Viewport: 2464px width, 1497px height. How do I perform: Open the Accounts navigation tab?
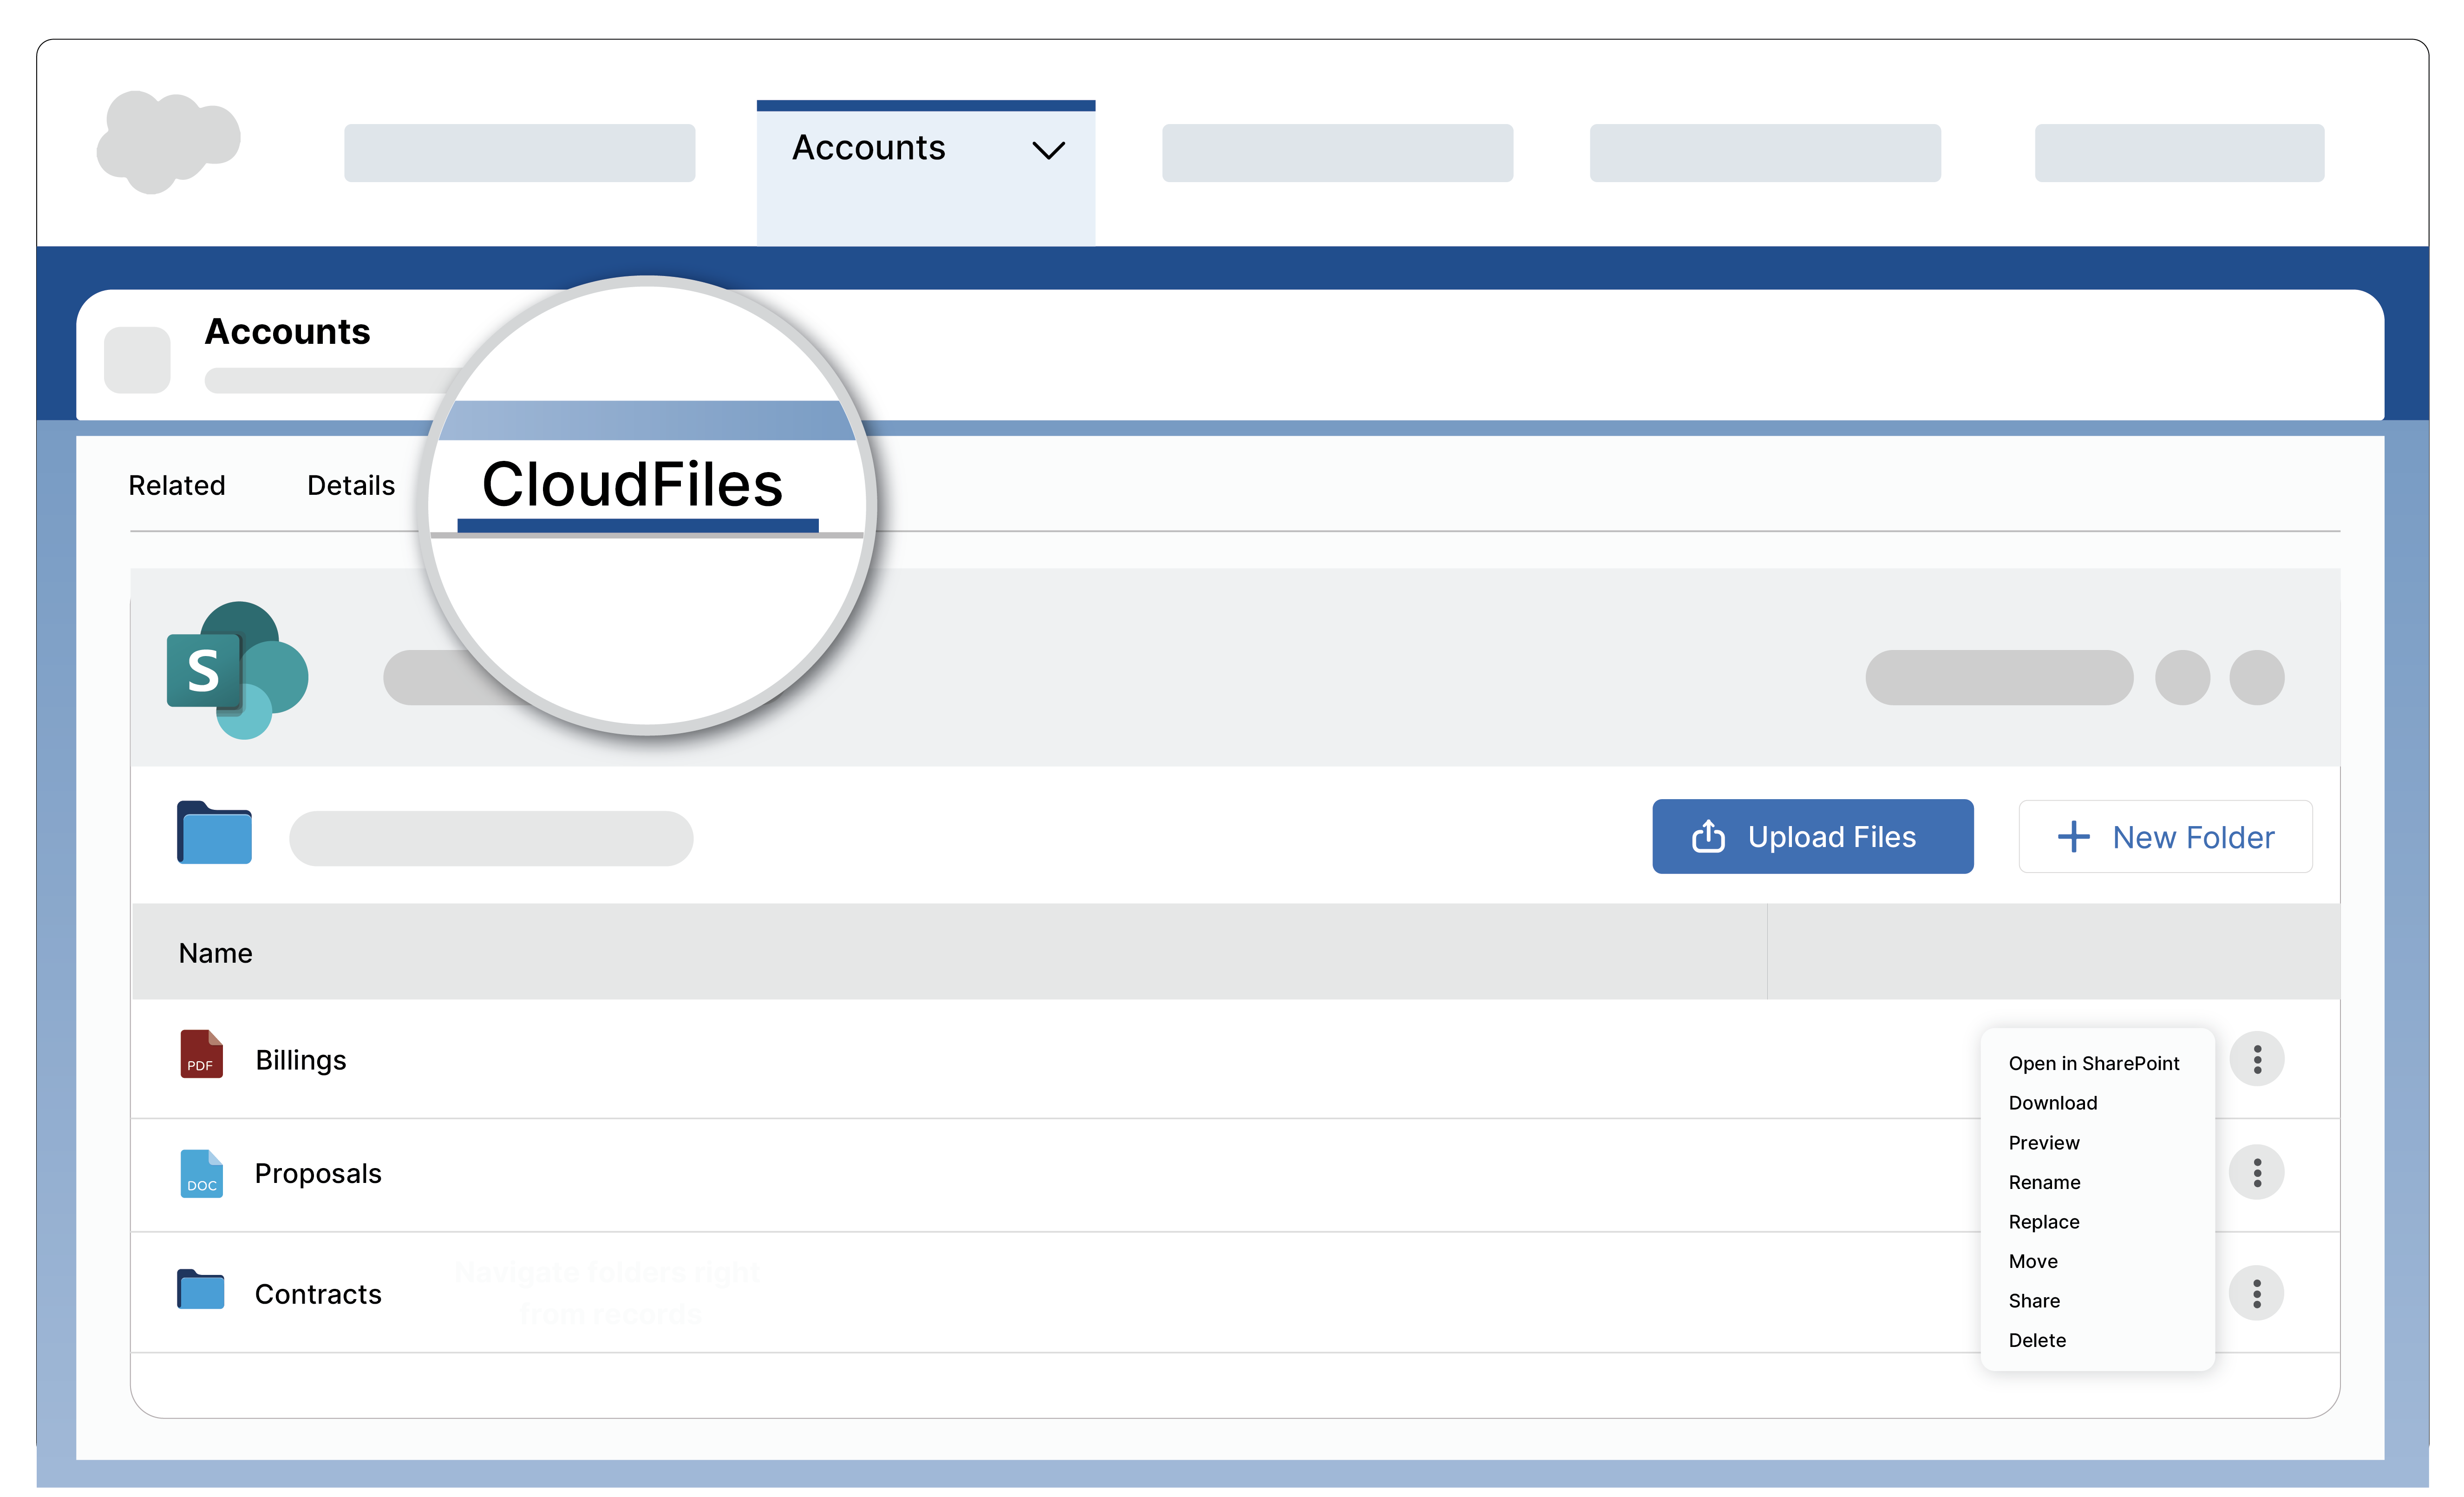[x=925, y=172]
